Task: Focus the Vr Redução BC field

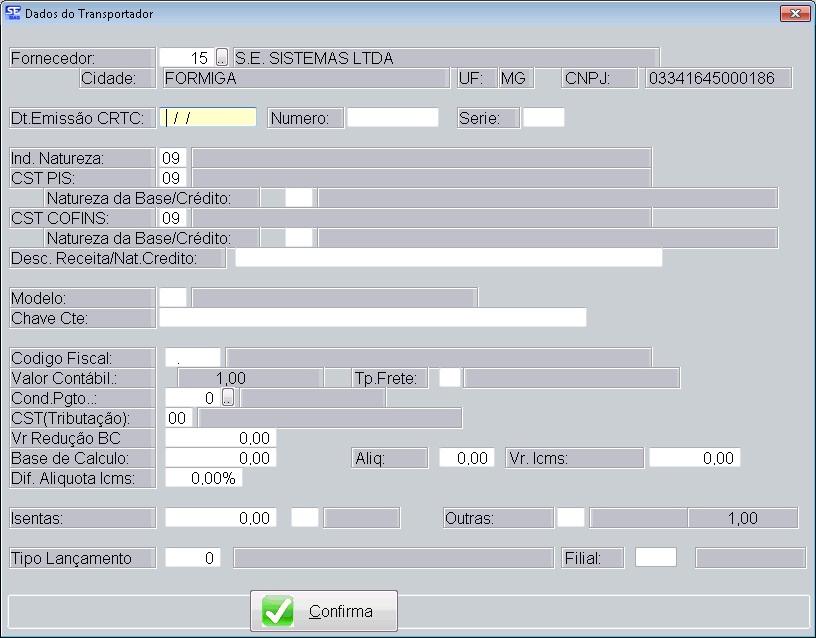Action: [x=219, y=438]
